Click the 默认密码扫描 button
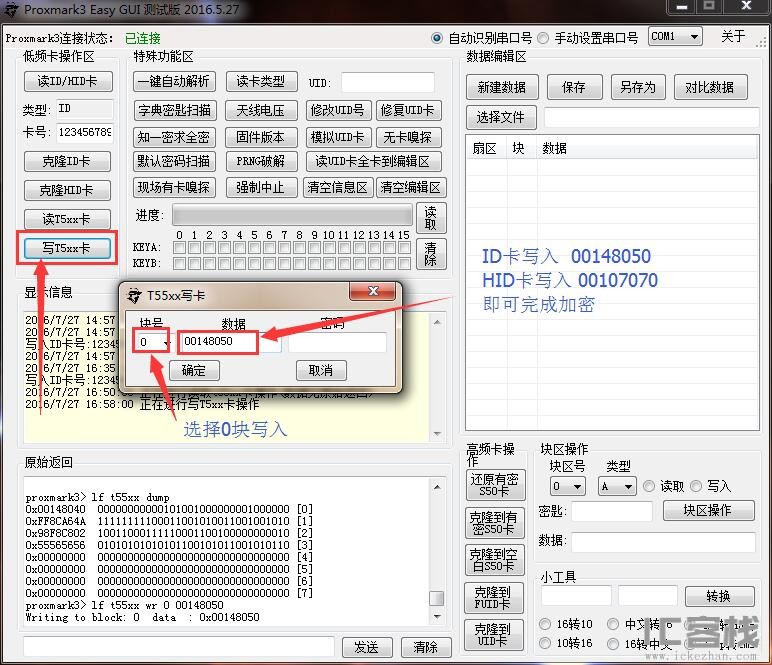The width and height of the screenshot is (772, 665). (x=174, y=161)
